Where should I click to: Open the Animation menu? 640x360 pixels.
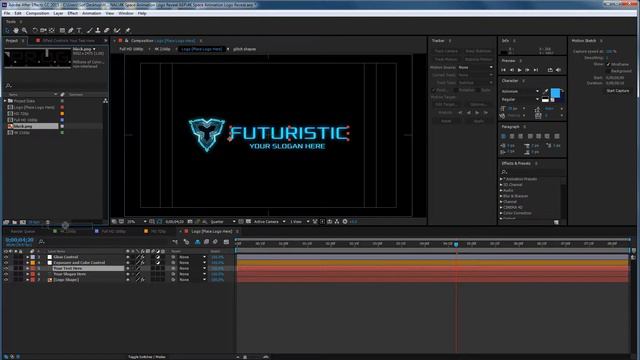[91, 13]
